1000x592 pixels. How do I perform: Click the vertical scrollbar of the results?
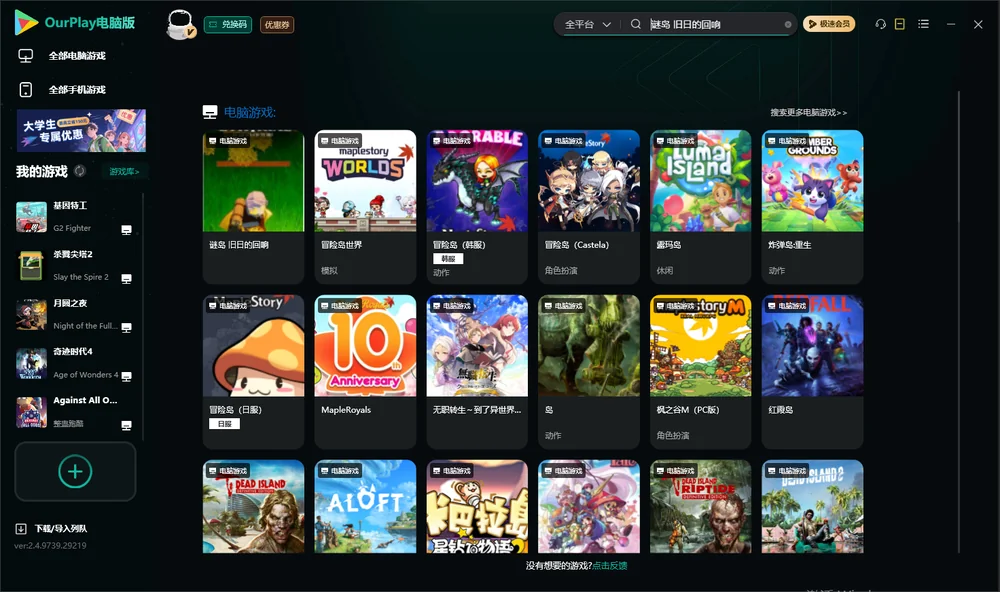pos(958,322)
